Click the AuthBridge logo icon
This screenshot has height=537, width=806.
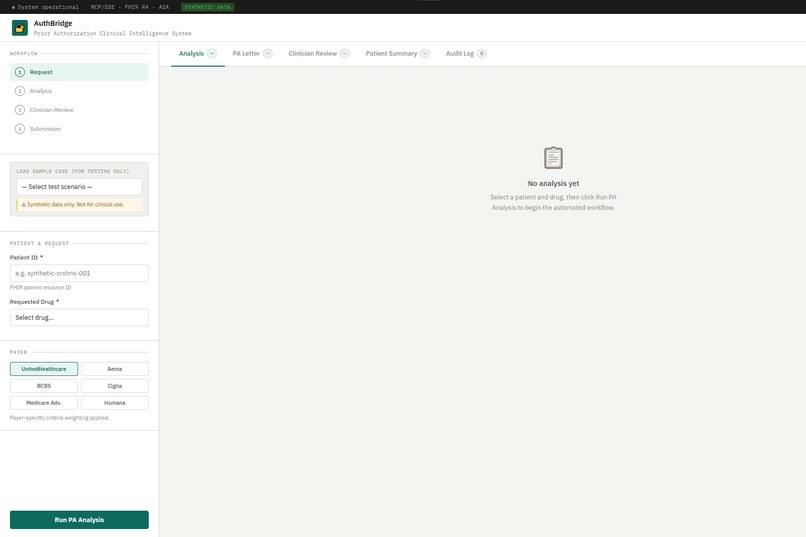20,28
